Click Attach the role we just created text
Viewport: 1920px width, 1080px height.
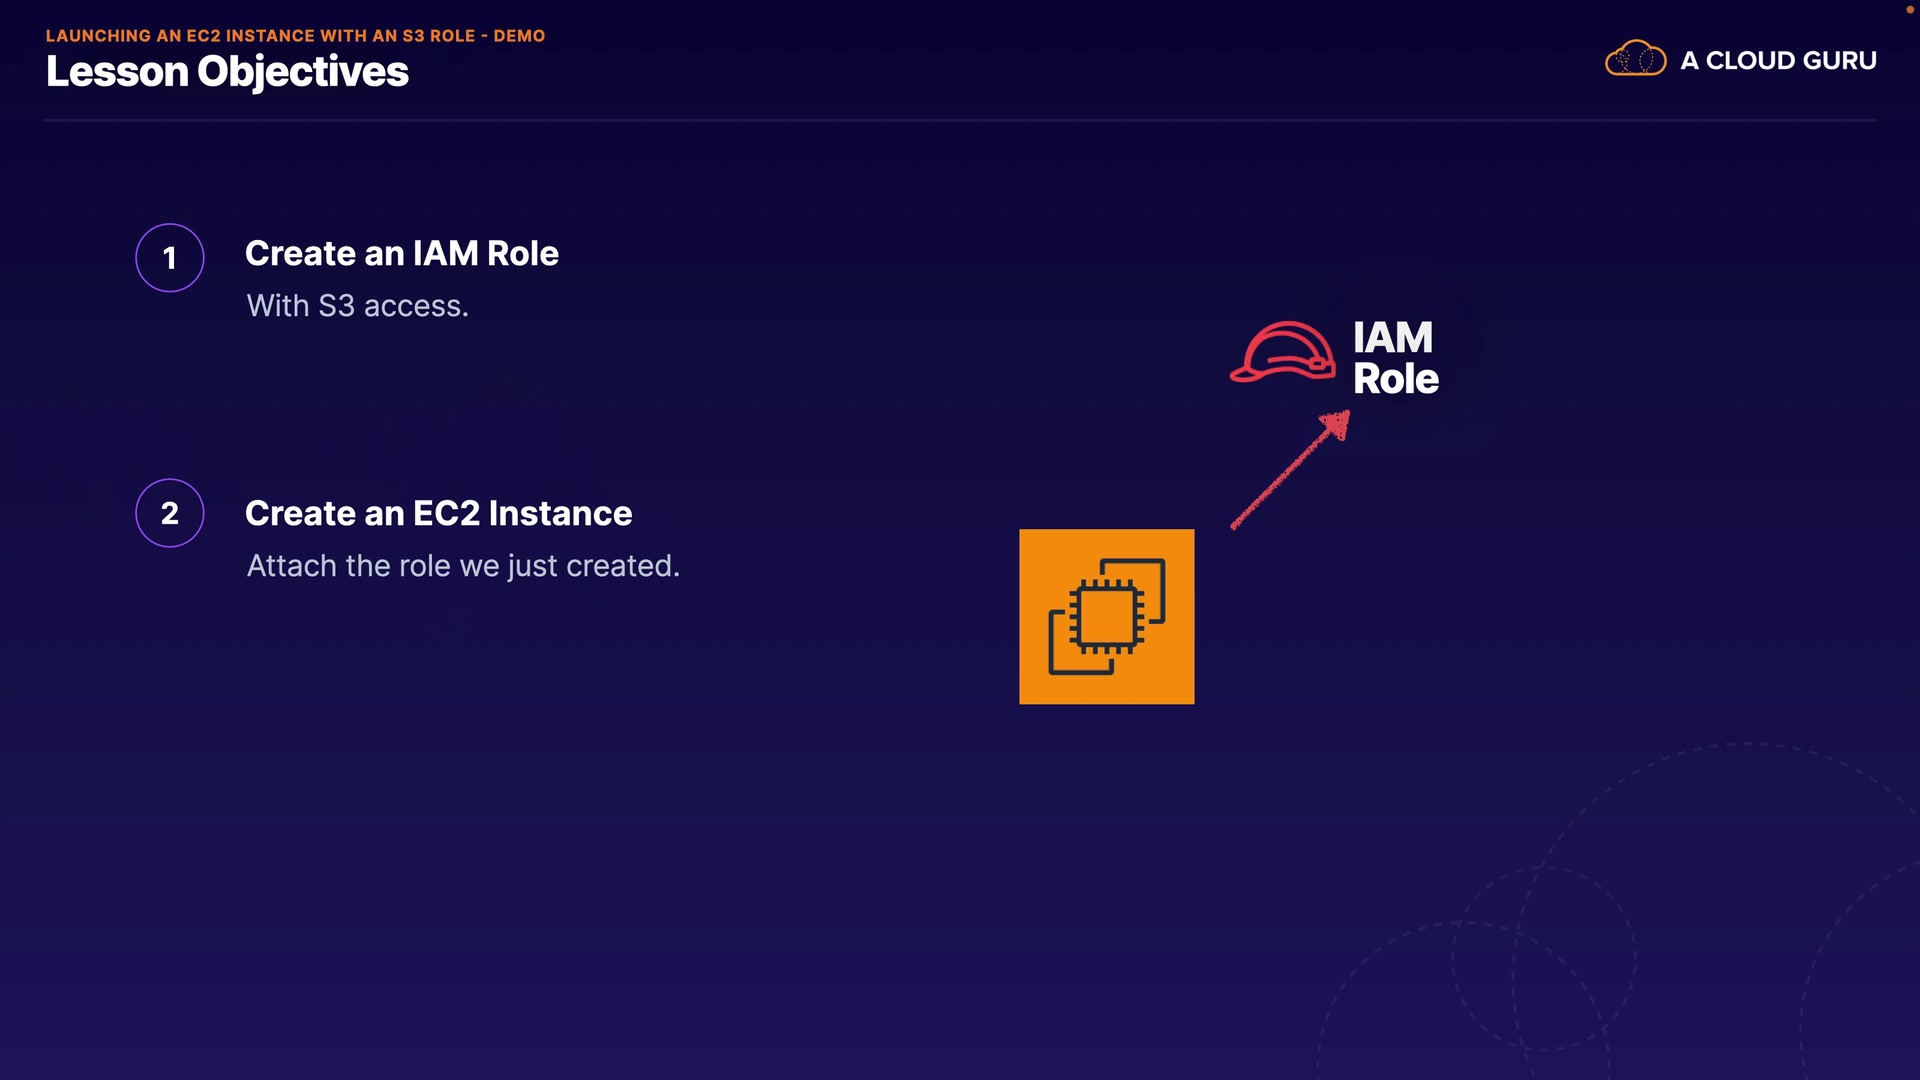[x=463, y=566]
